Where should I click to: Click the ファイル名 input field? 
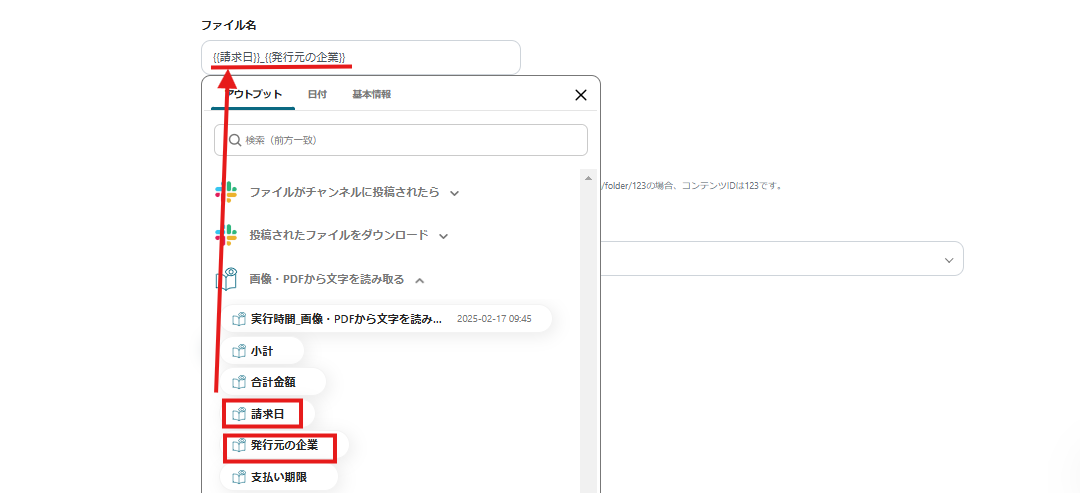(361, 57)
